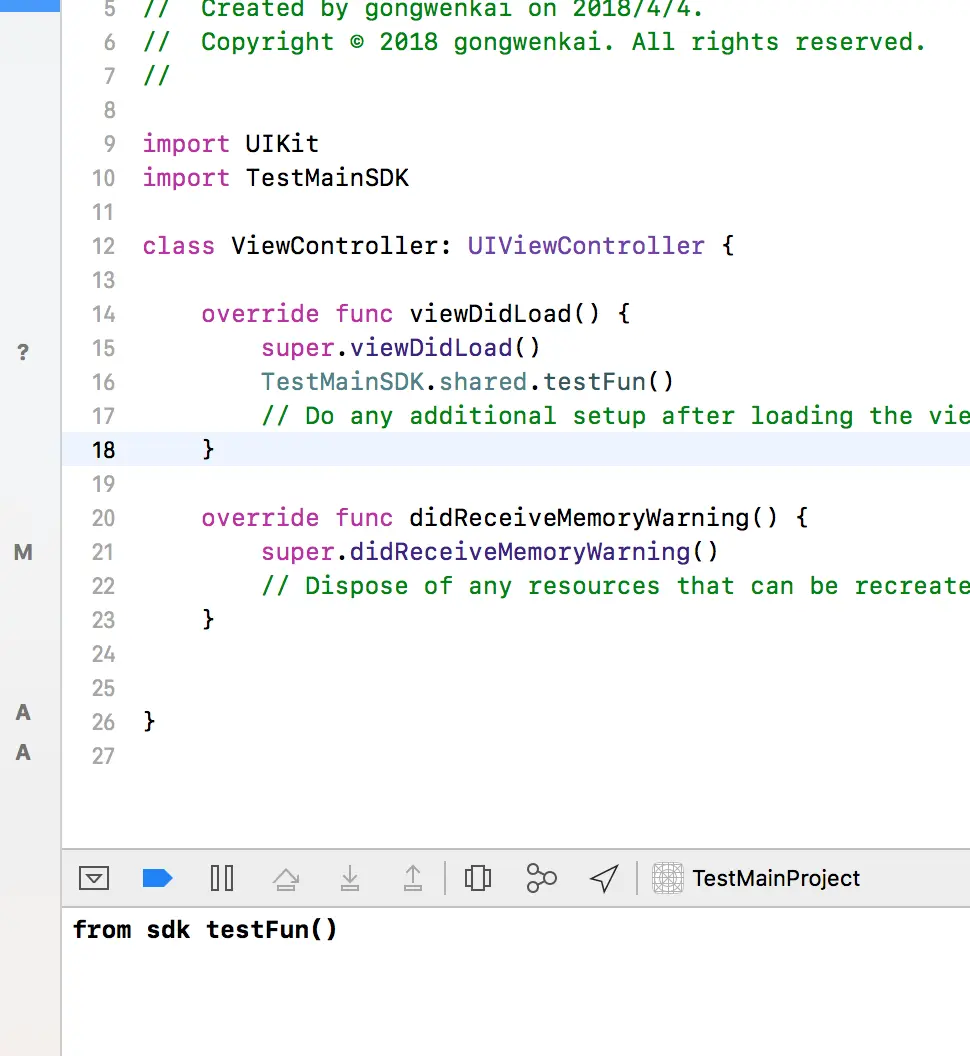This screenshot has height=1056, width=970.
Task: Click super.didReceiveMemoryWarning() on line 21
Action: (490, 552)
